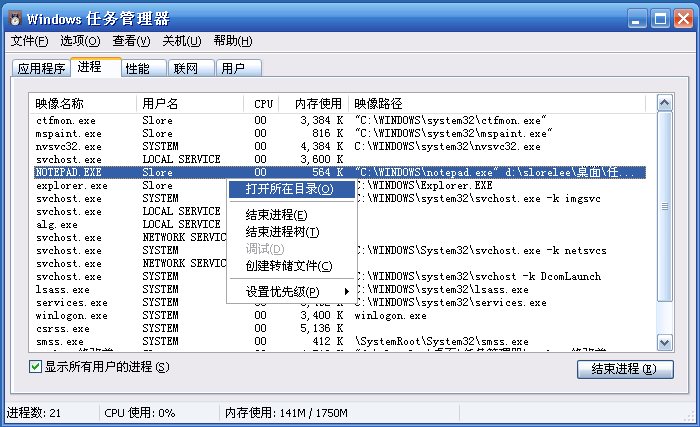Select the smss.exe process row
This screenshot has height=427, width=700.
pyautogui.click(x=340, y=342)
